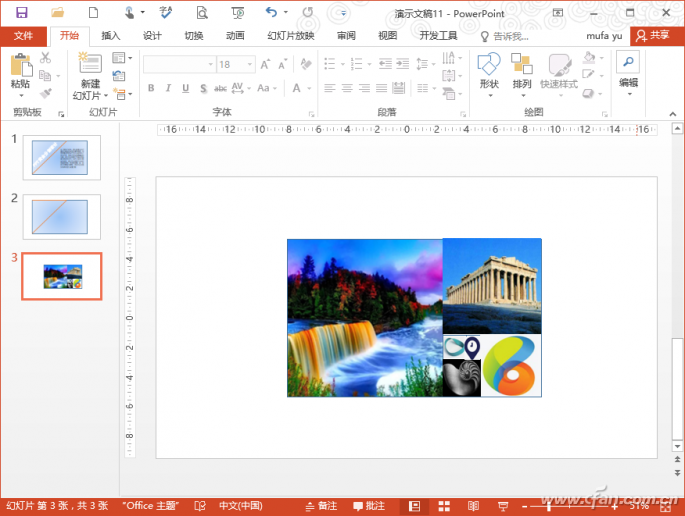Screen dimensions: 685x516
Task: Open the Slide Show (幻灯片放映) tab
Action: click(290, 36)
